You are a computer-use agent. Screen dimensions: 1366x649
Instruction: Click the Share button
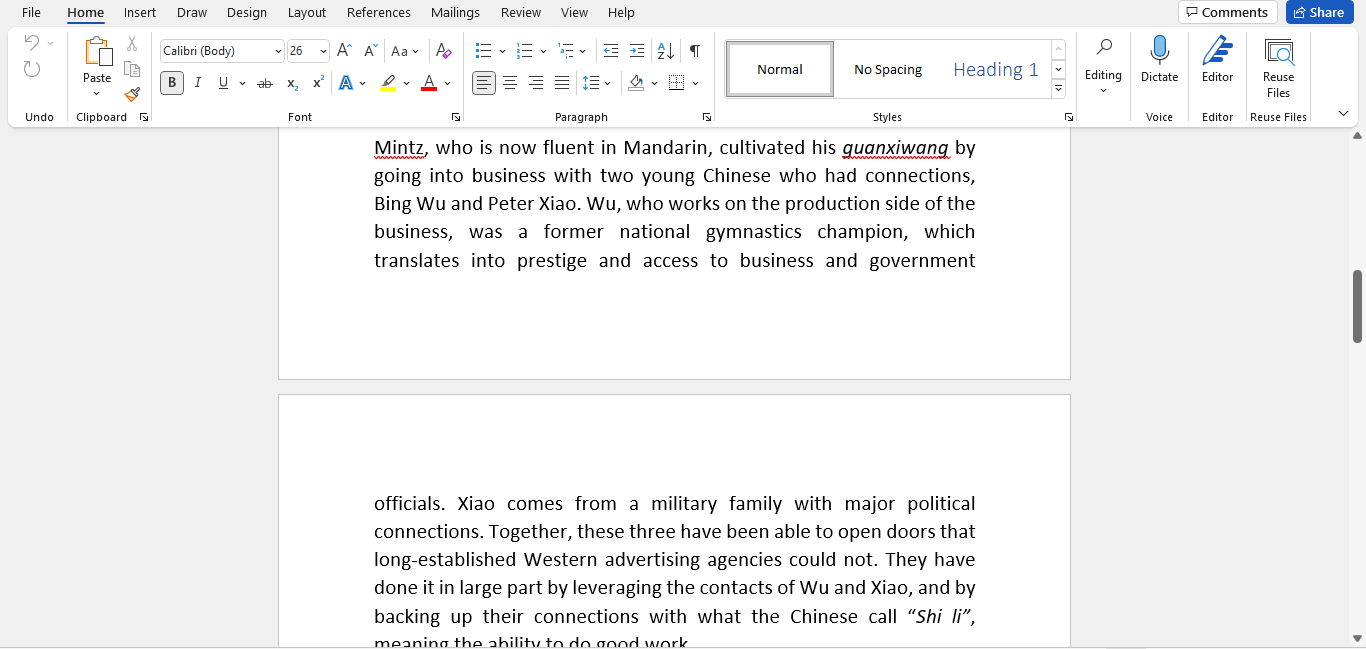pos(1319,12)
